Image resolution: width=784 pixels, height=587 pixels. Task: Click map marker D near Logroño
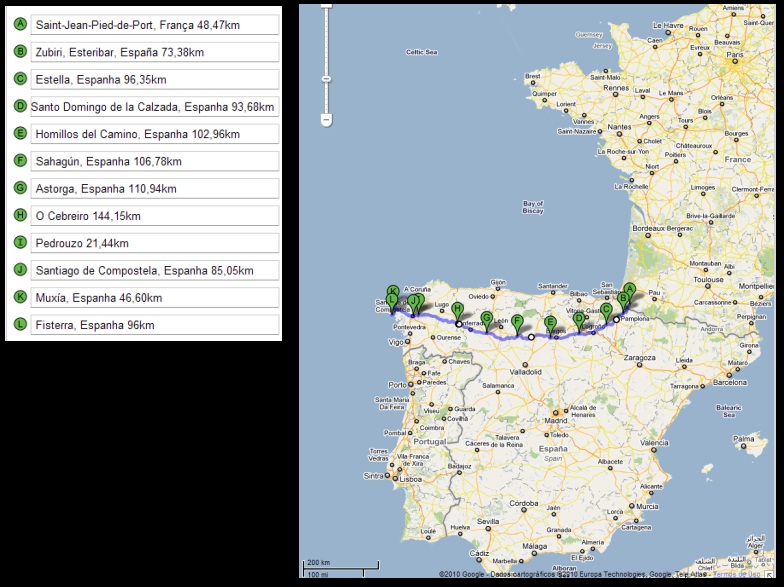click(x=577, y=319)
